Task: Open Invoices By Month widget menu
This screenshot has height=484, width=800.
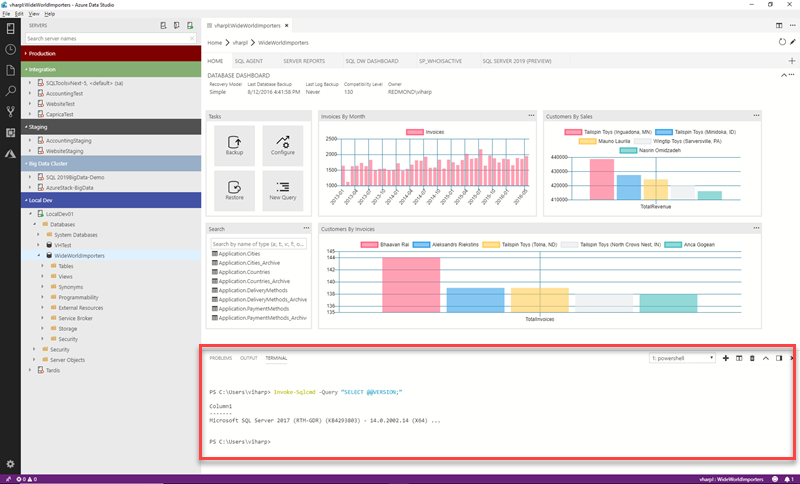Action: [531, 115]
